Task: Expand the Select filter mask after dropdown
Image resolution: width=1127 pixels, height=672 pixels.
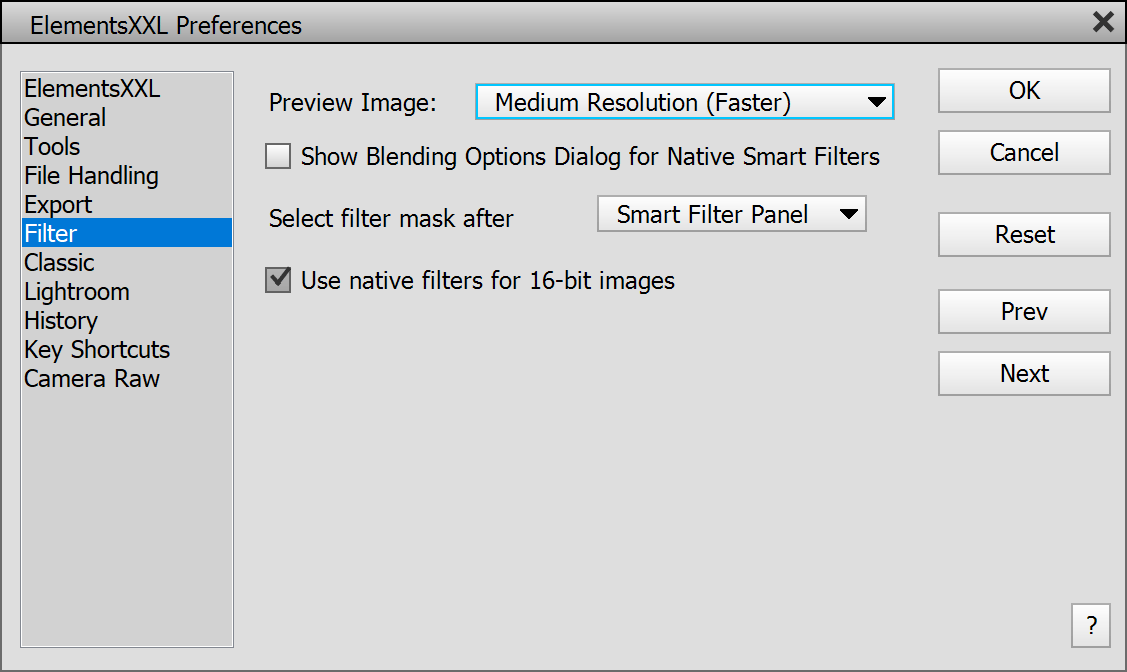Action: [731, 214]
